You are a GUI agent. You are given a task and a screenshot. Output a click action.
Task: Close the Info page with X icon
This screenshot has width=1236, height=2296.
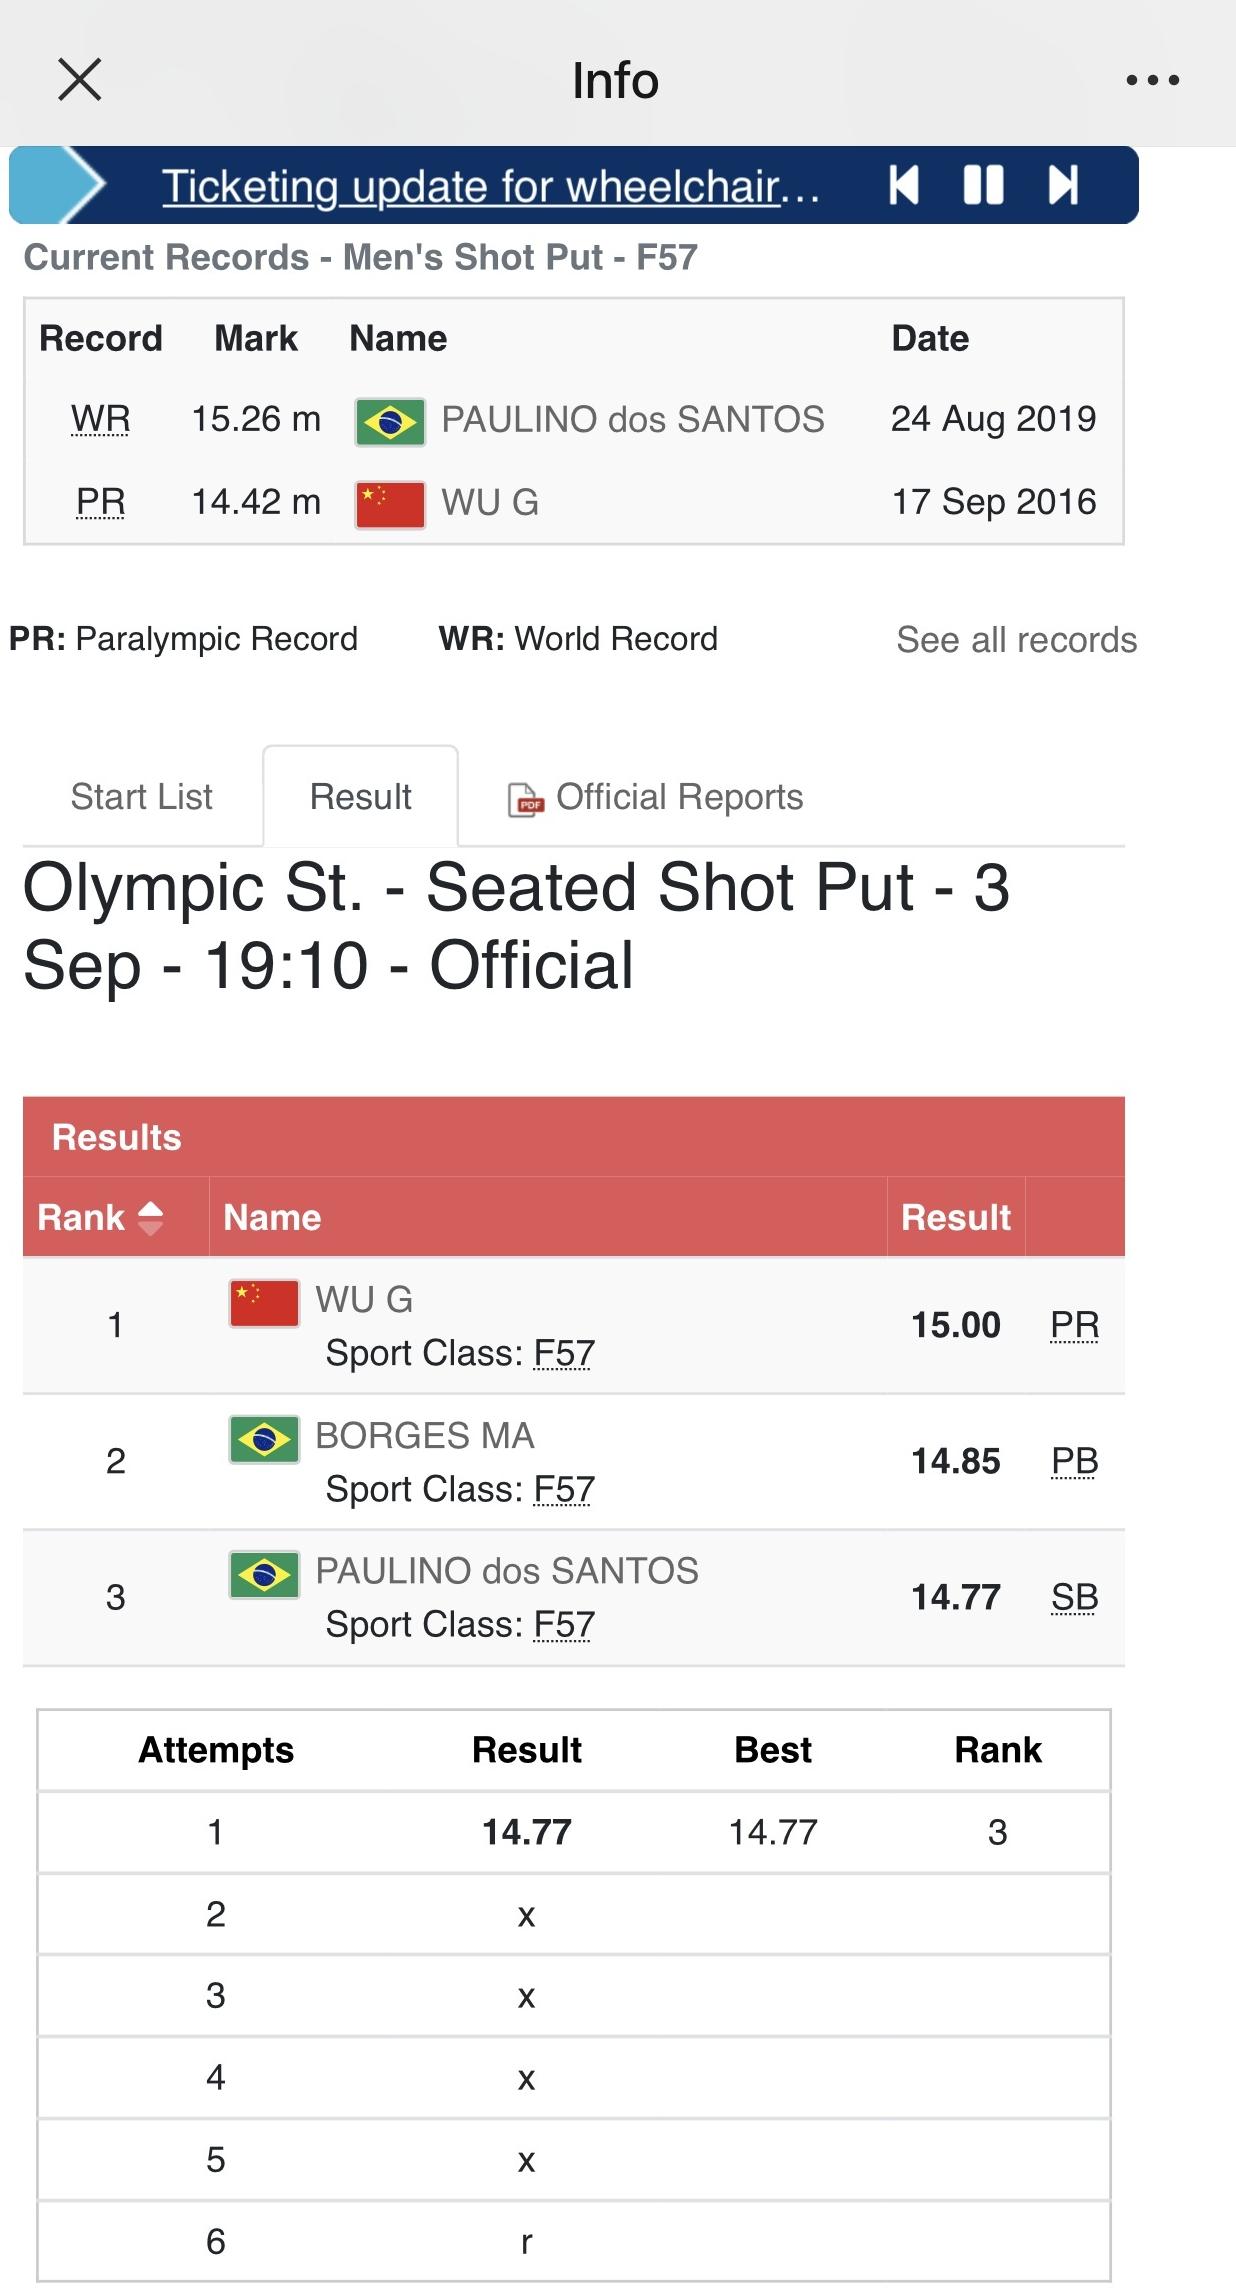[x=80, y=80]
